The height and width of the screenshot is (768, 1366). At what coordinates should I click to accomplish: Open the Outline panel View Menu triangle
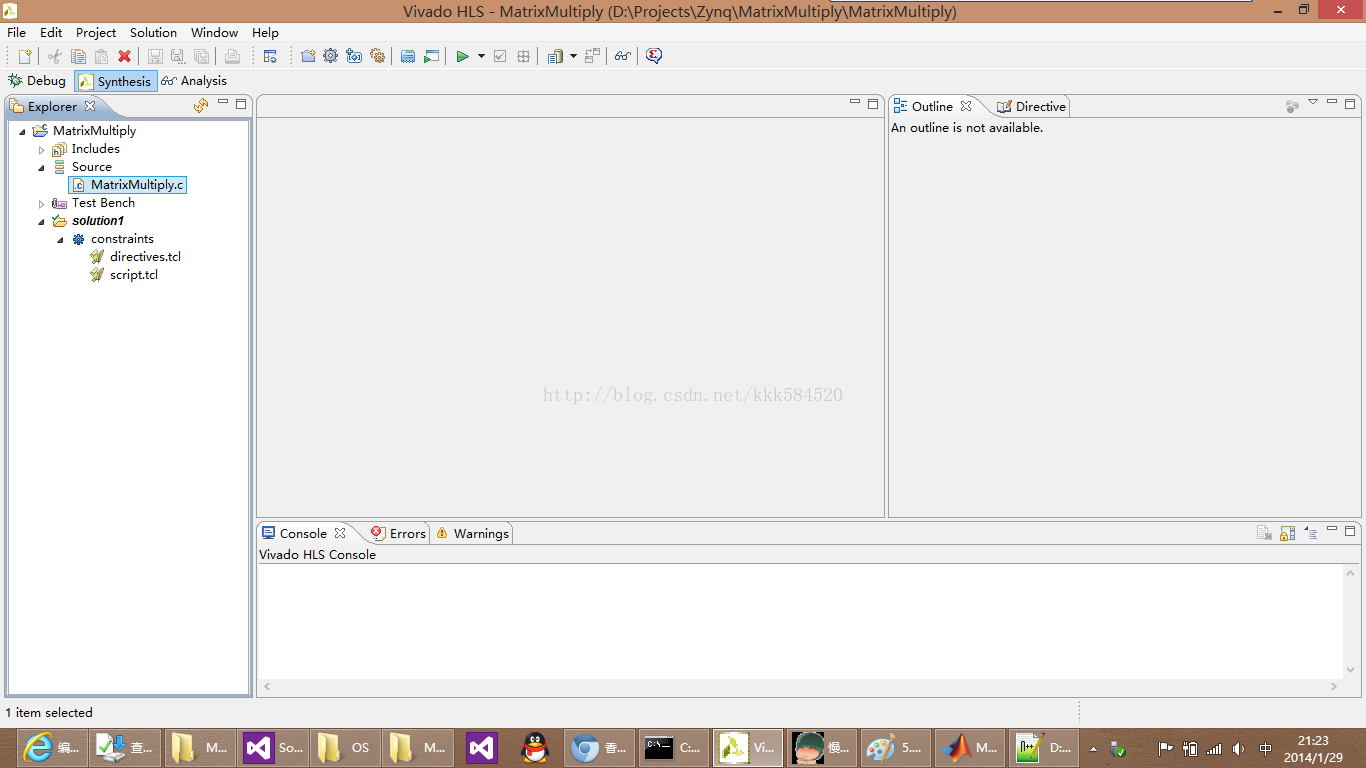tap(1313, 102)
